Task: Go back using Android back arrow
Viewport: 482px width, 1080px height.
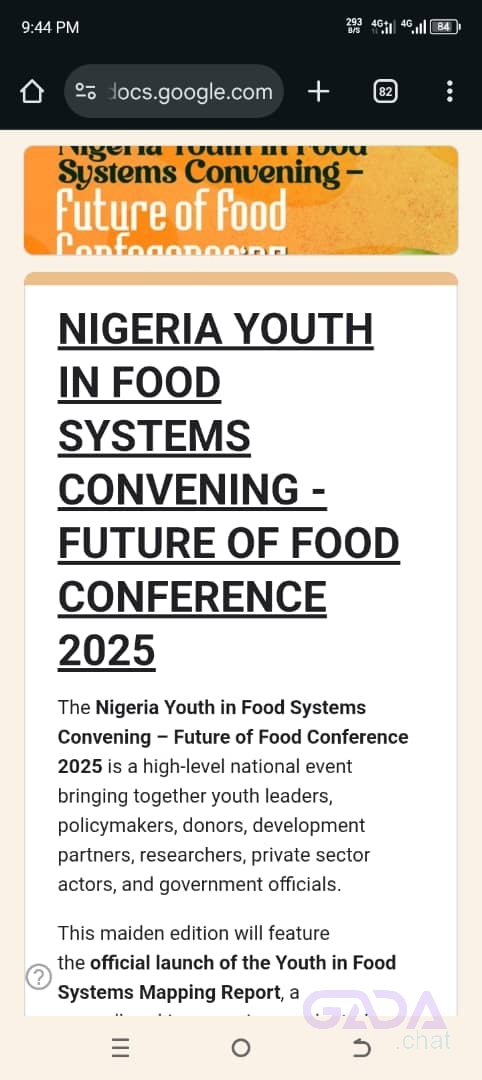Action: click(361, 1048)
